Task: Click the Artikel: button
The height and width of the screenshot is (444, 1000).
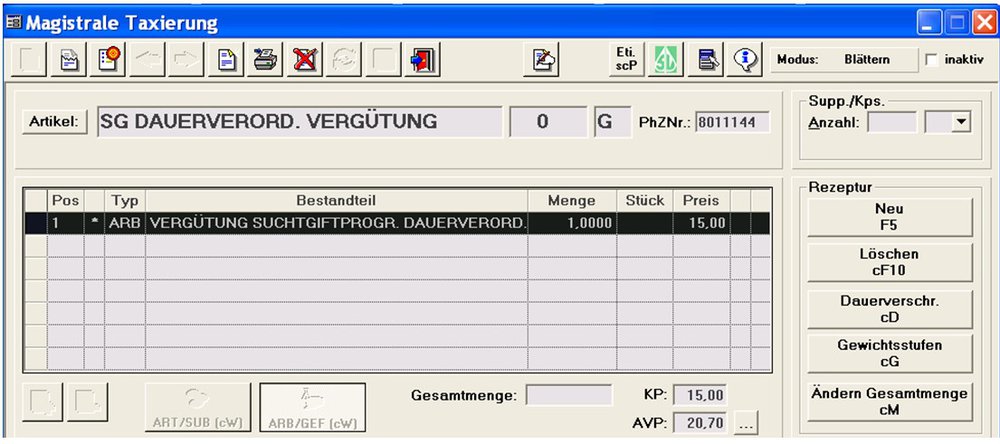Action: tap(54, 122)
